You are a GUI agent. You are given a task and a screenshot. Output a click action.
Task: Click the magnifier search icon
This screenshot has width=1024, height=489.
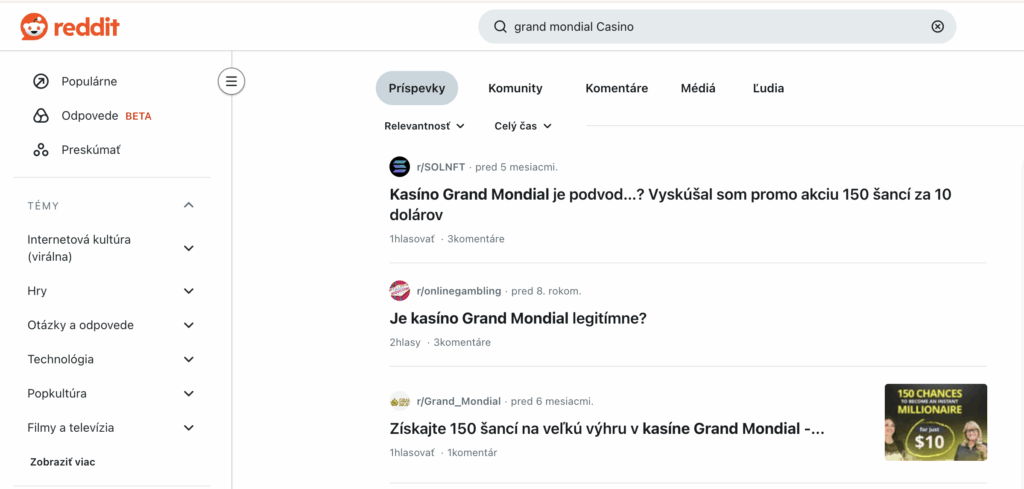click(x=501, y=27)
